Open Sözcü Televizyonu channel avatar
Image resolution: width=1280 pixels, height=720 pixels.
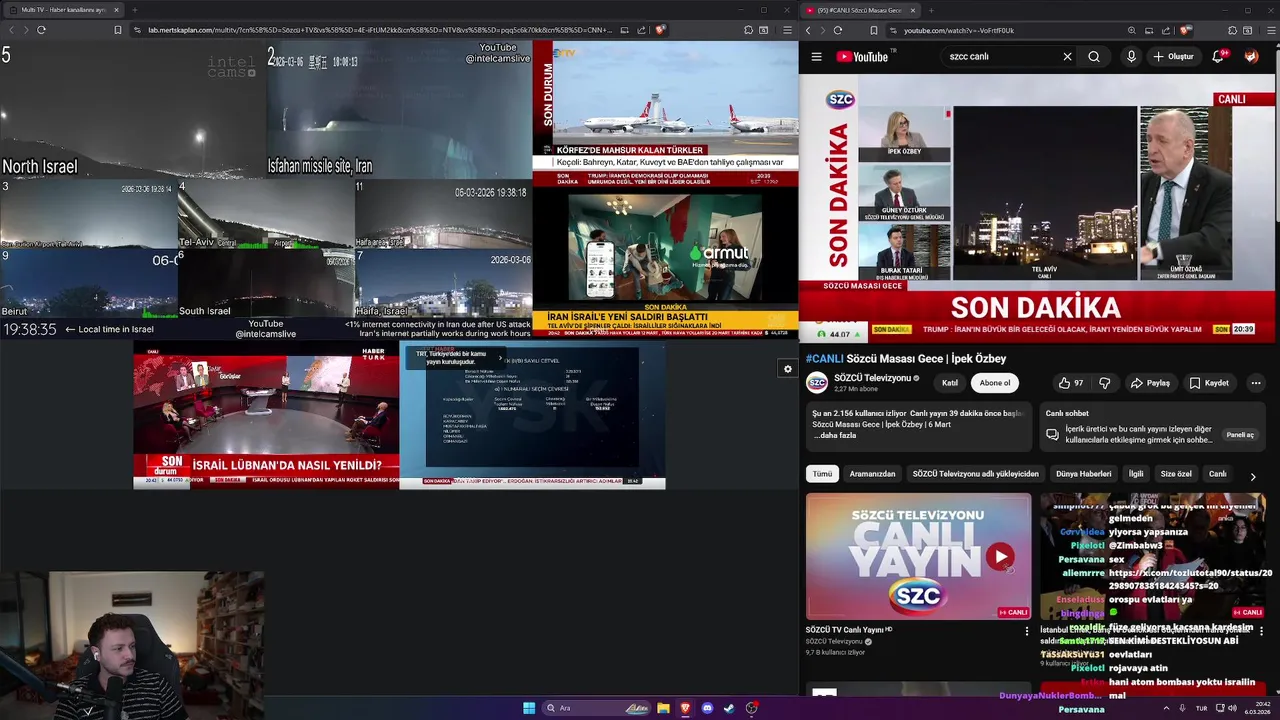pos(817,383)
